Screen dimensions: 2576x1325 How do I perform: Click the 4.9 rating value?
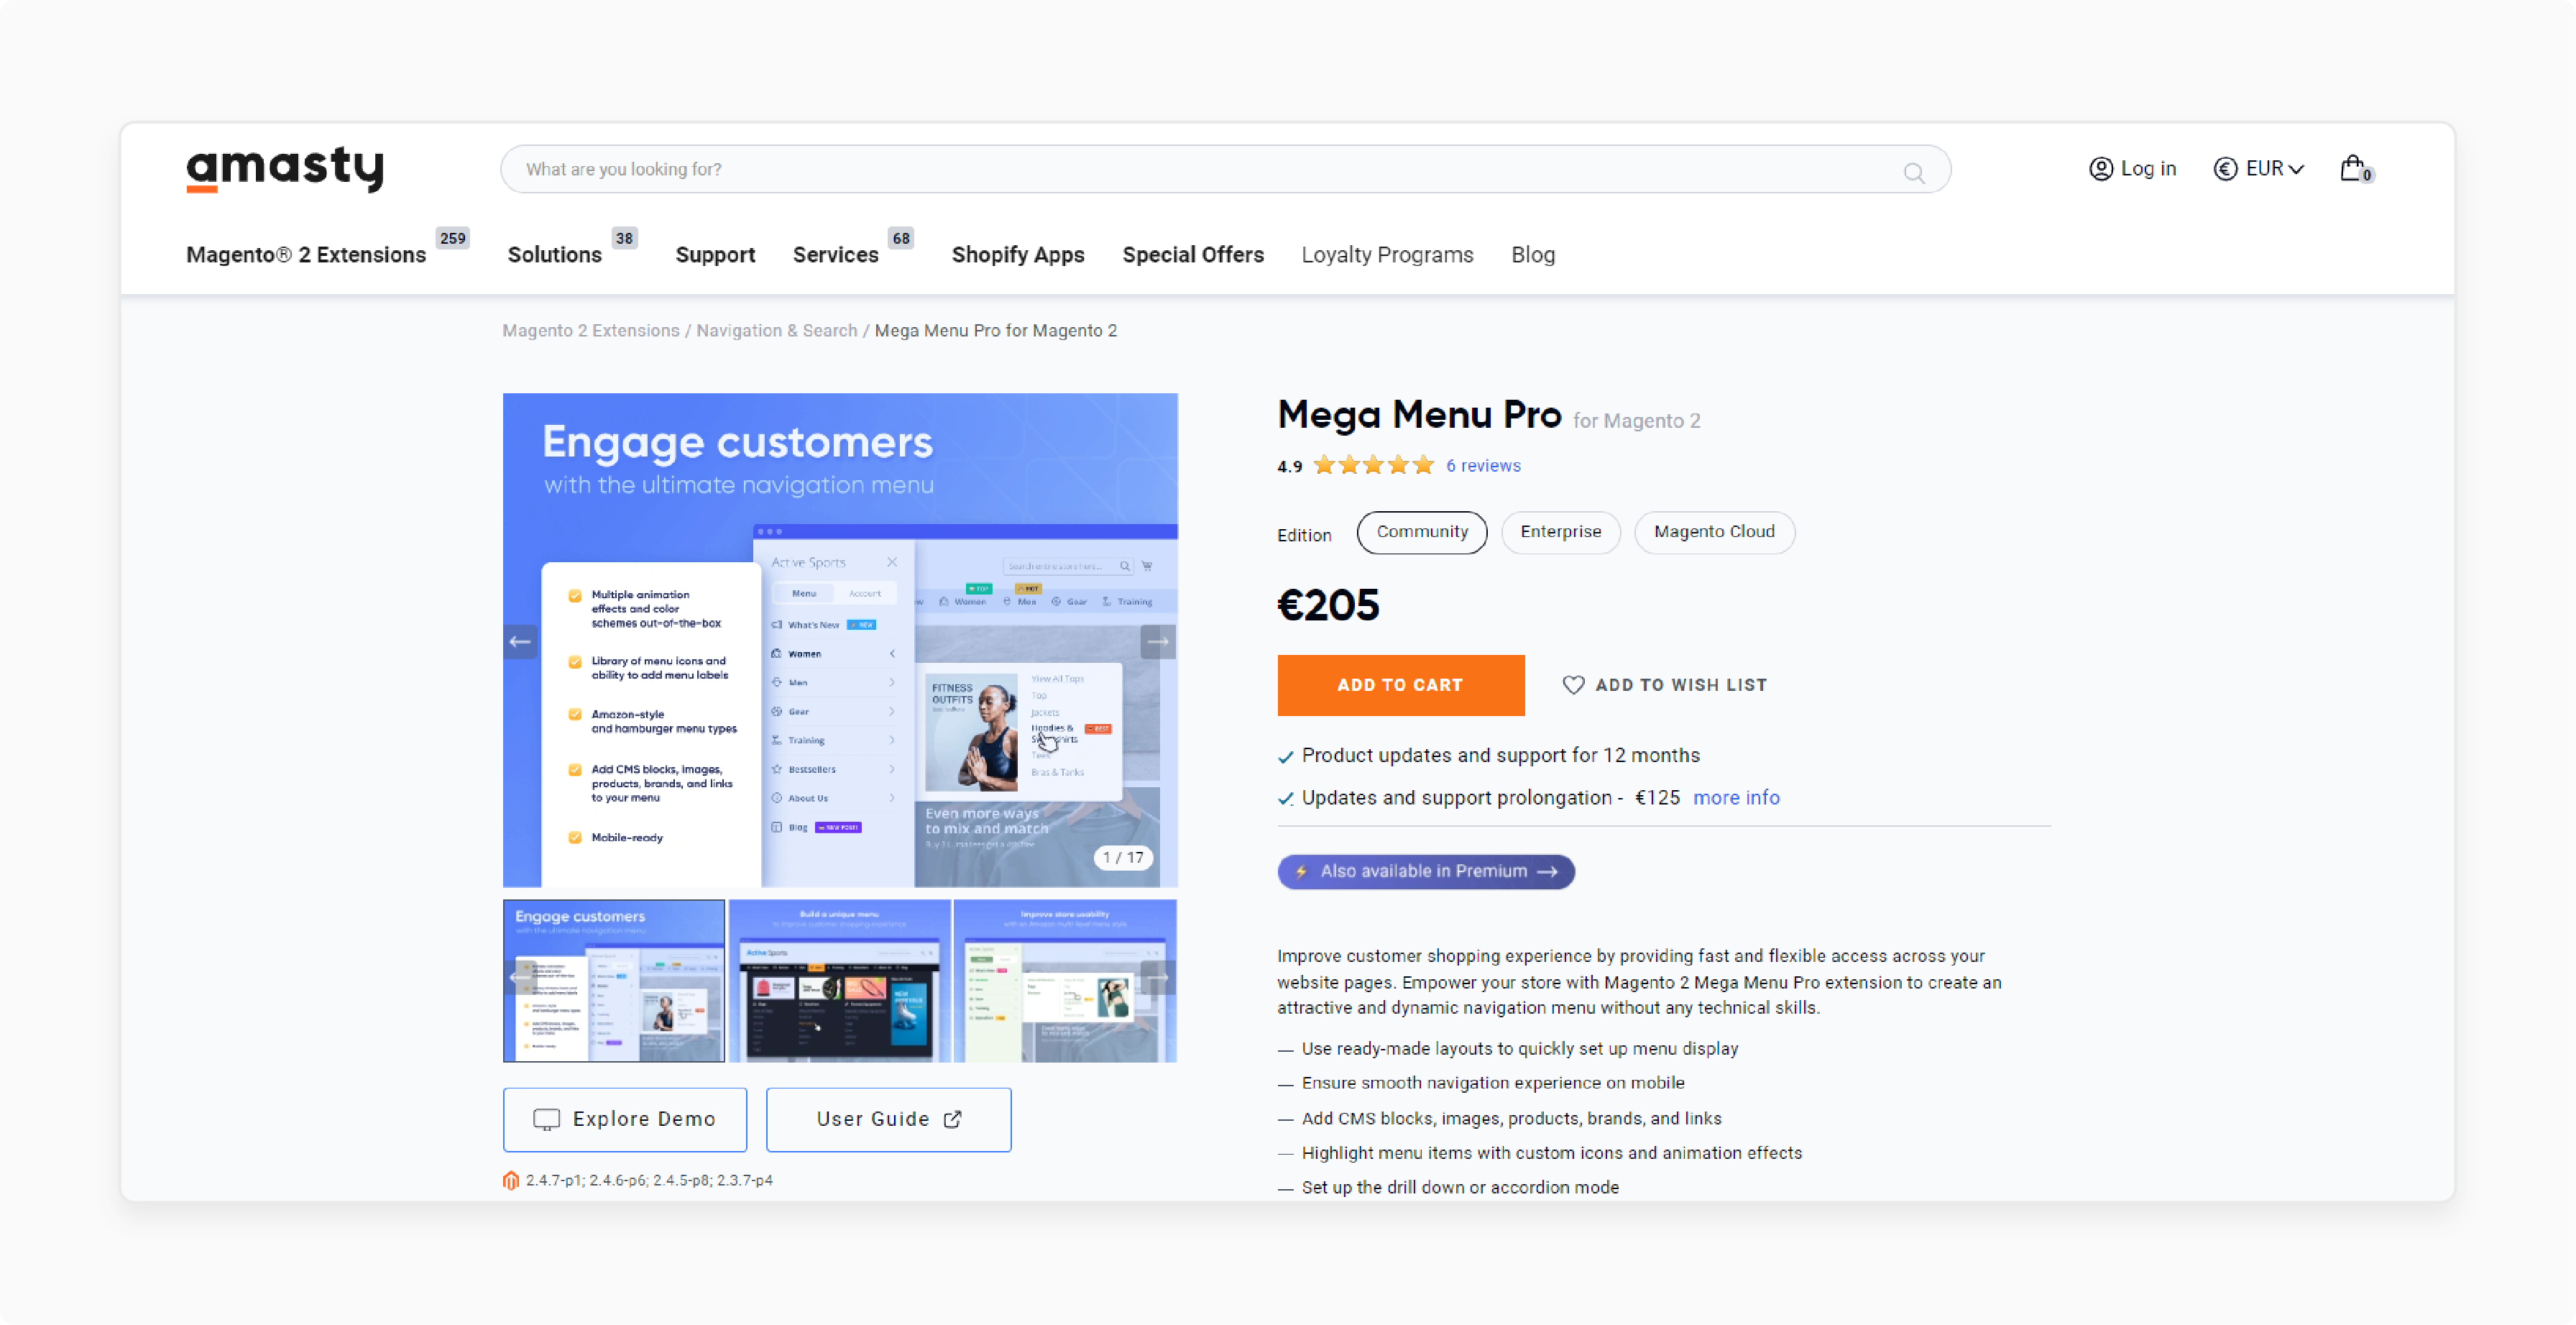tap(1289, 466)
